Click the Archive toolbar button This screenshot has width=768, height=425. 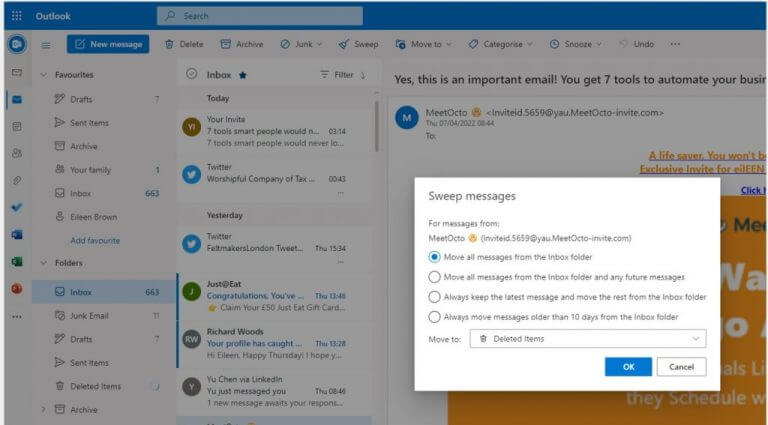point(241,44)
